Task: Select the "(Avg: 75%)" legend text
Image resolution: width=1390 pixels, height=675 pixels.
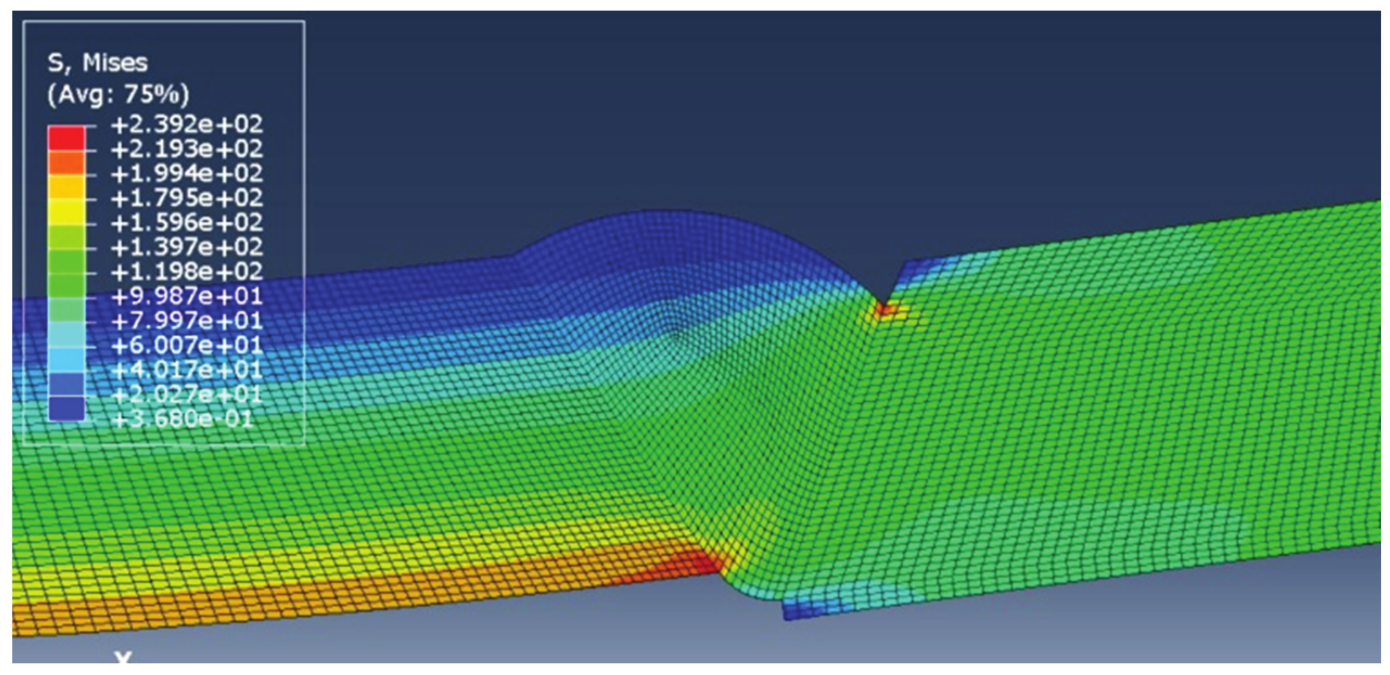Action: coord(118,95)
